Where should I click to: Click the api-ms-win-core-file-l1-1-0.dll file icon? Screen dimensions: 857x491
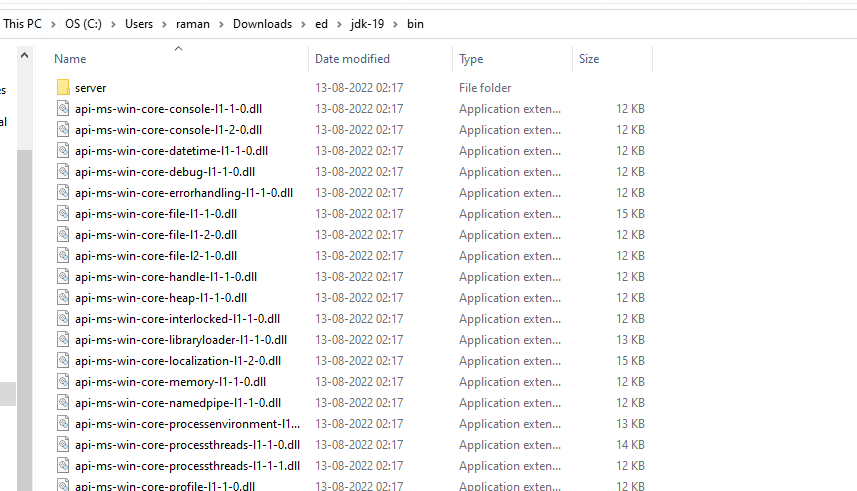coord(63,213)
